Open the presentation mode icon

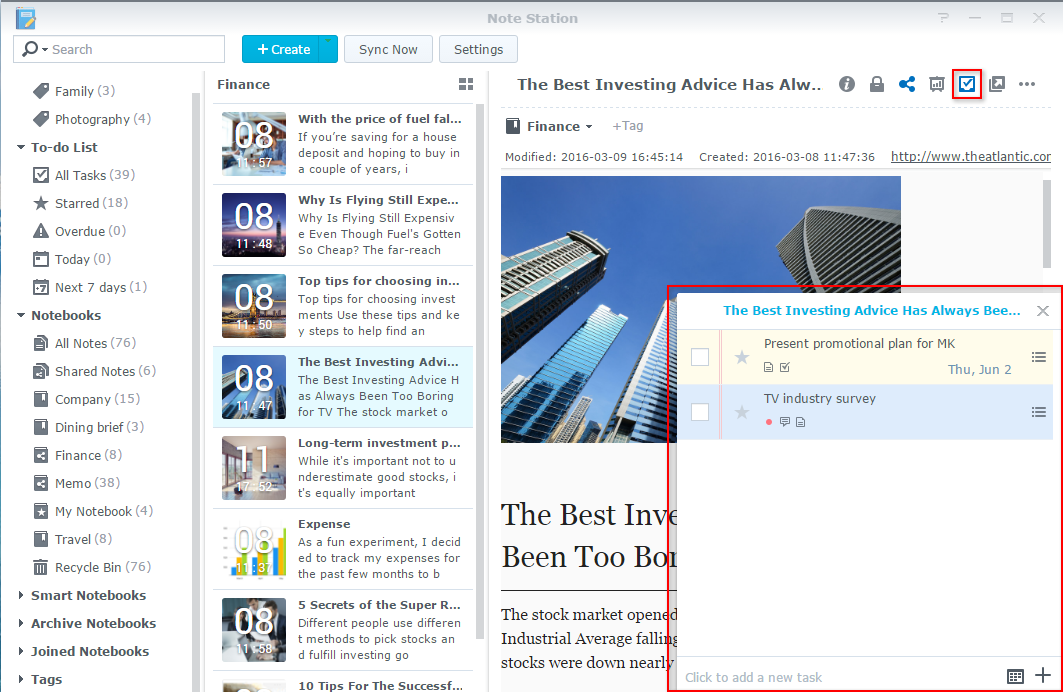[936, 84]
